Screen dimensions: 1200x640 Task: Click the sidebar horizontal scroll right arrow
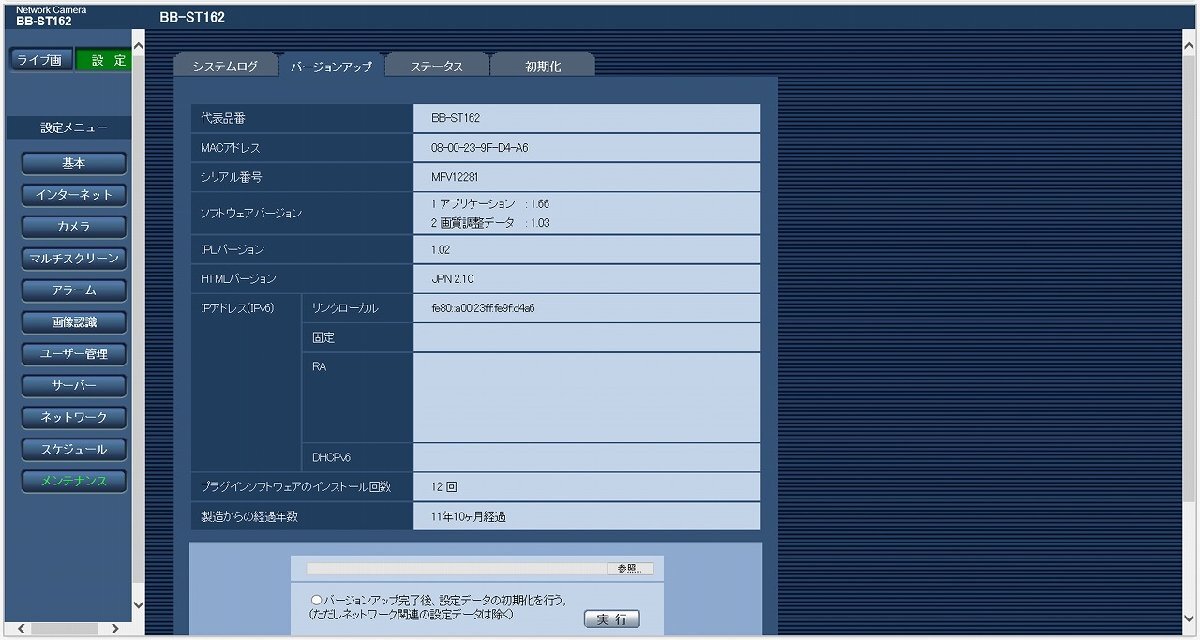[x=115, y=628]
